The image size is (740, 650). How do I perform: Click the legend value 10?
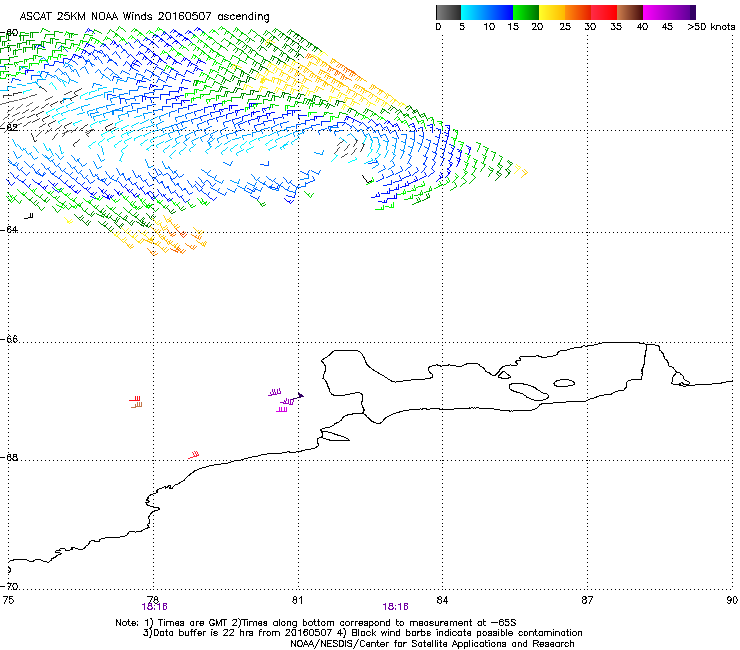pyautogui.click(x=489, y=27)
